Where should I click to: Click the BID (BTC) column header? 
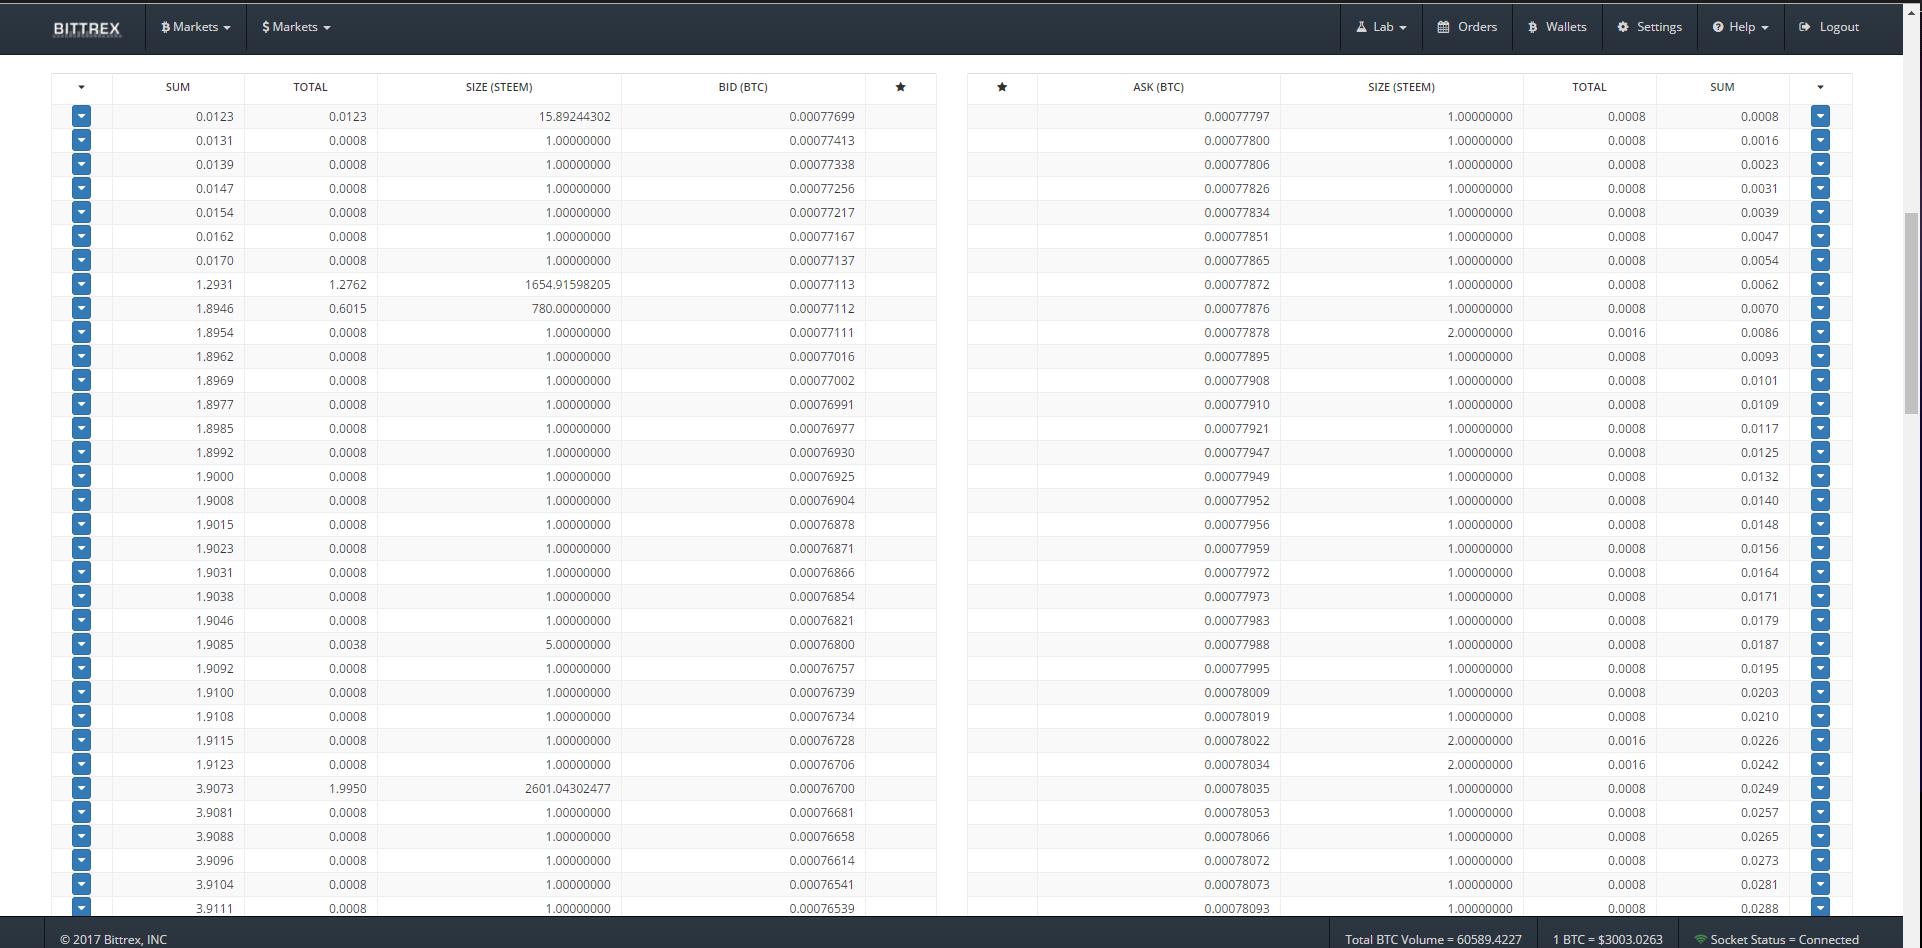tap(743, 87)
